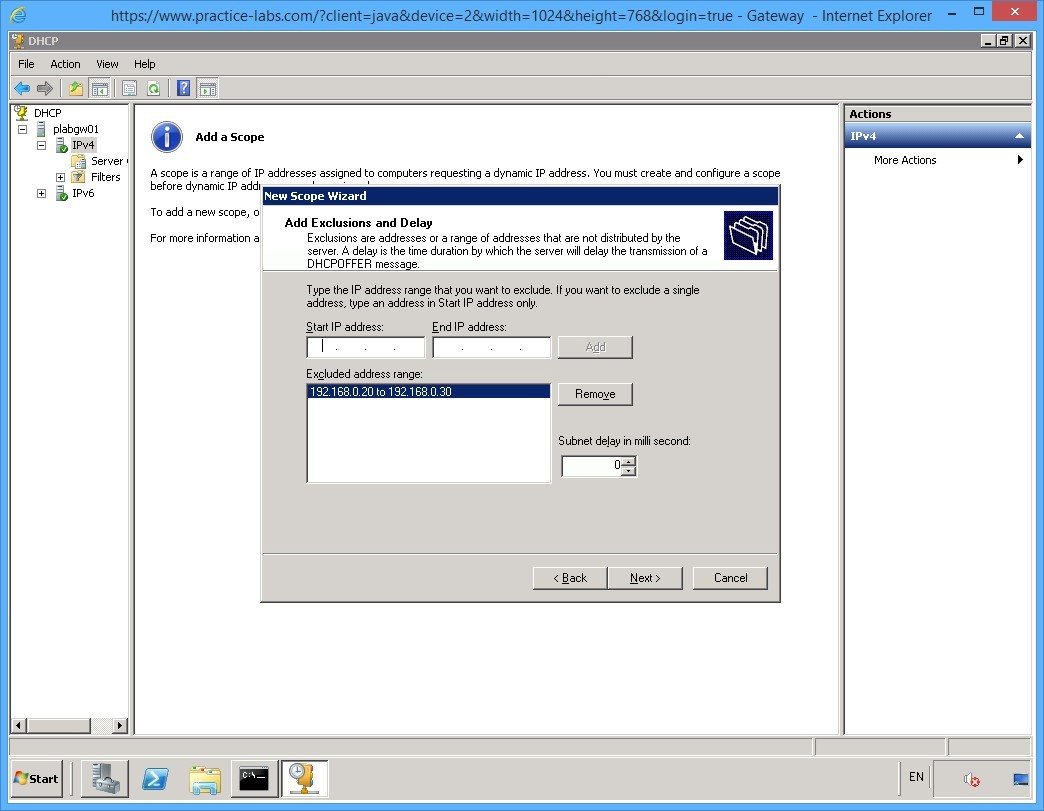The width and height of the screenshot is (1044, 811).
Task: Click inside the End IP address field
Action: tap(490, 347)
